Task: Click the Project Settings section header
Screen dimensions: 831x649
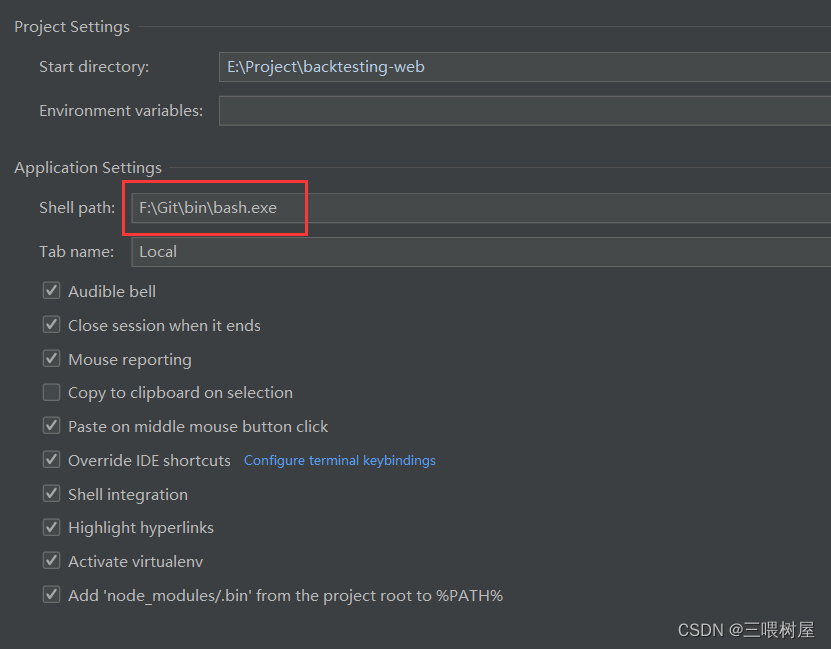Action: pos(72,27)
